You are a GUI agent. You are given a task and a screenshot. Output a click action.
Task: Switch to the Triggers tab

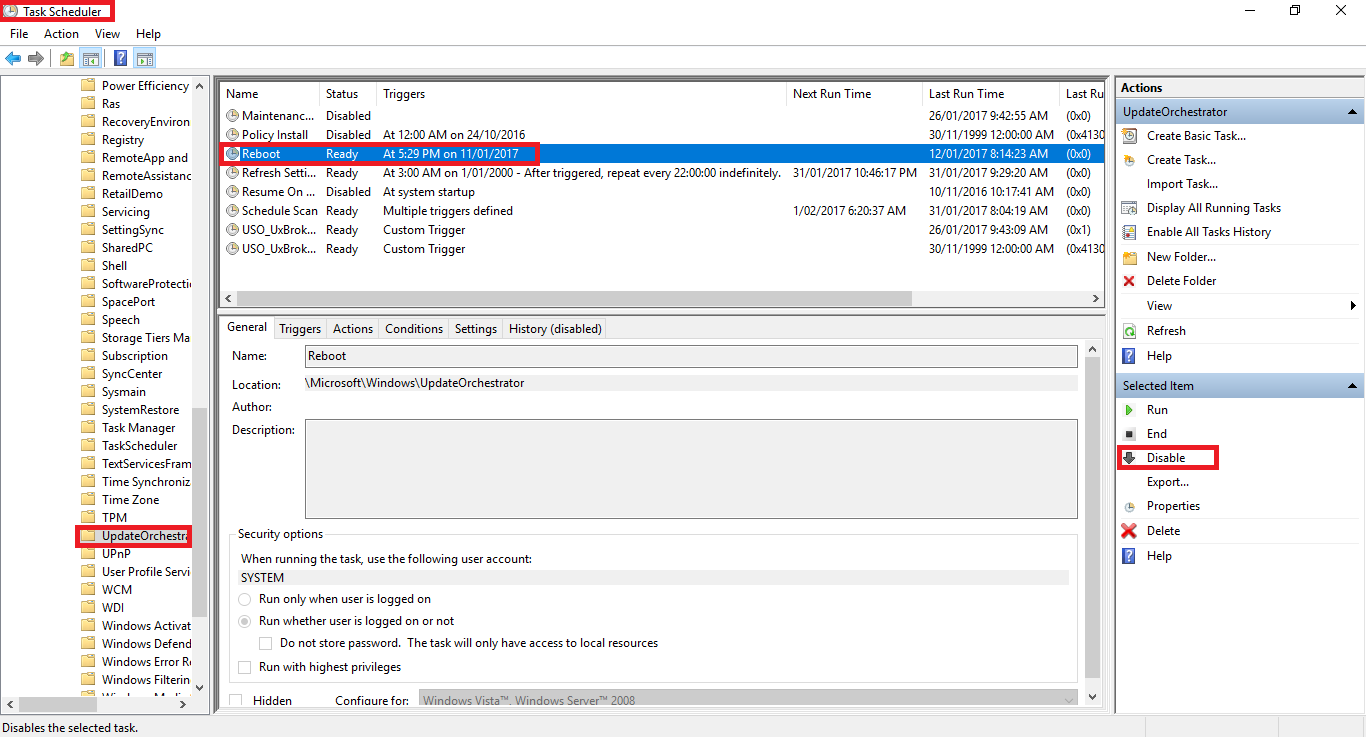300,329
